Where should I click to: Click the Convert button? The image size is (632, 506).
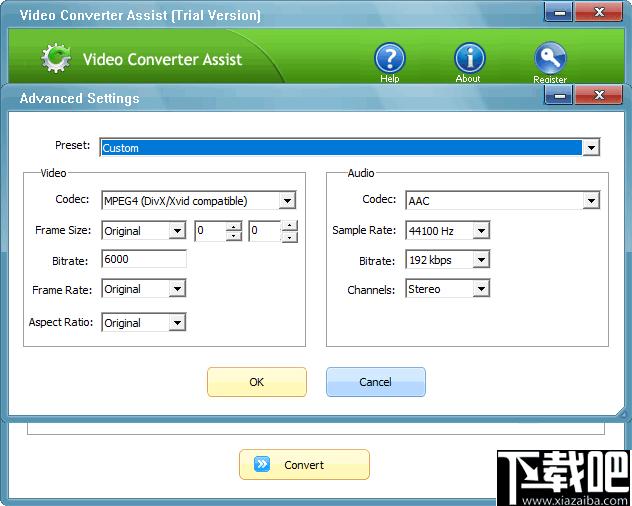point(304,464)
